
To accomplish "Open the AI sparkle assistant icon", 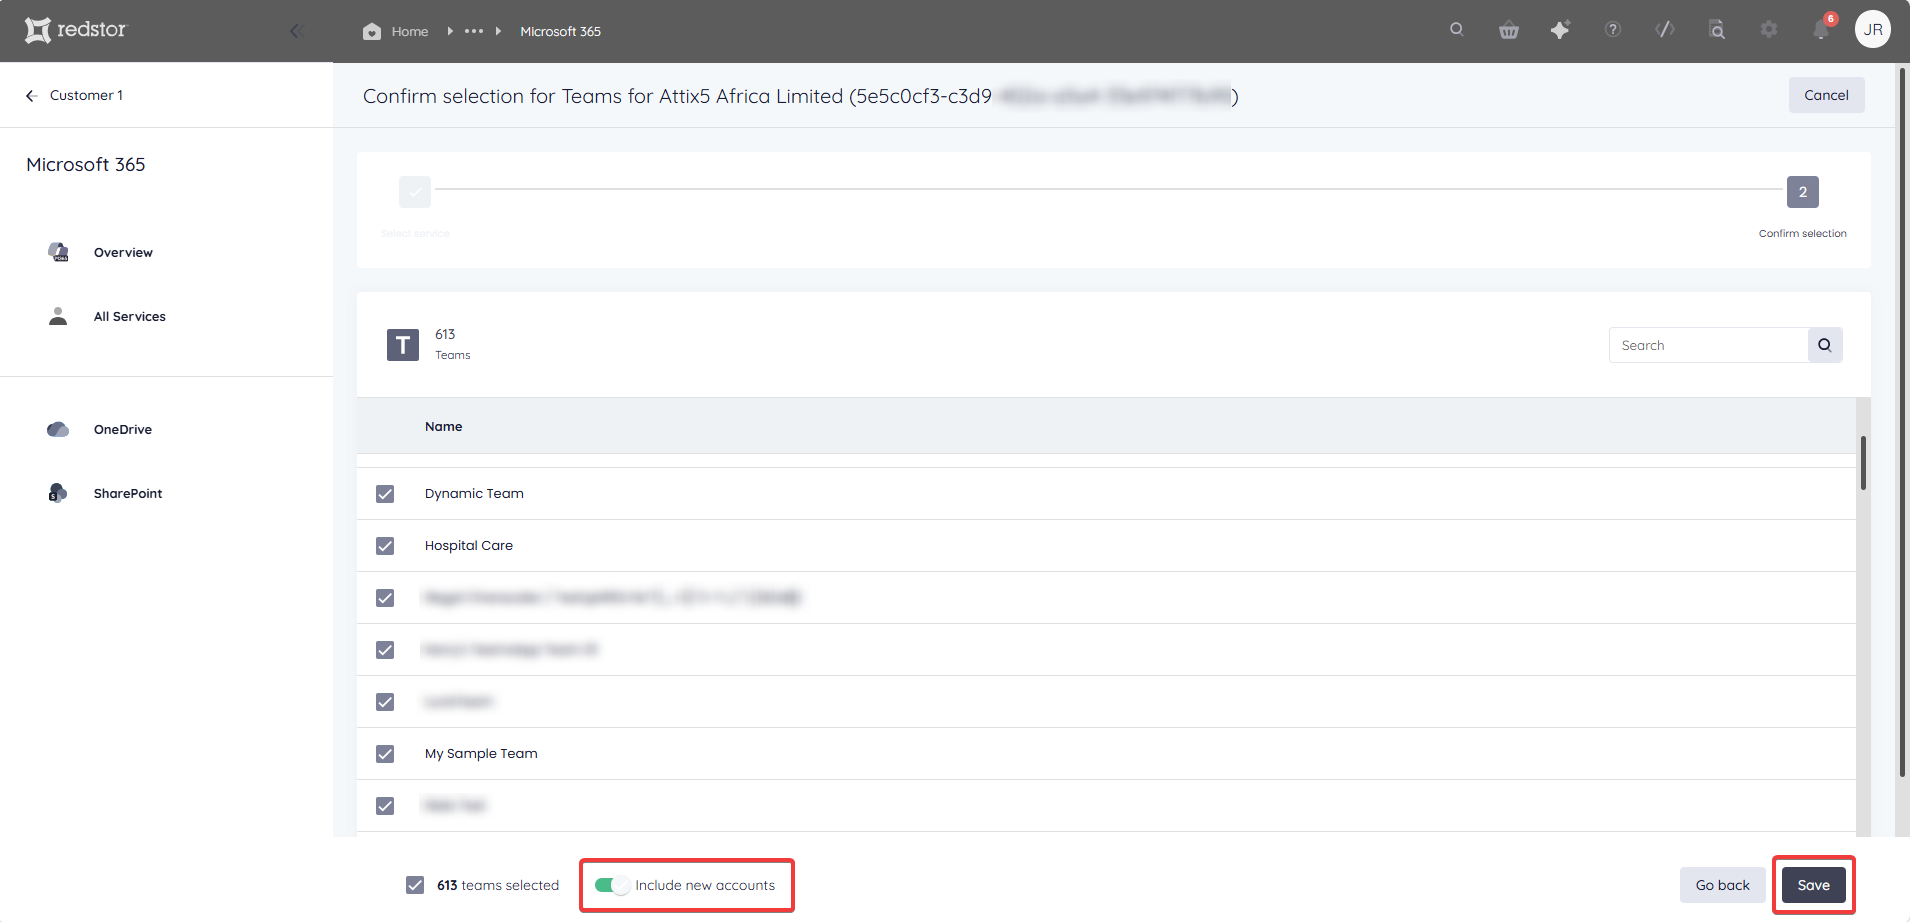I will [x=1560, y=30].
